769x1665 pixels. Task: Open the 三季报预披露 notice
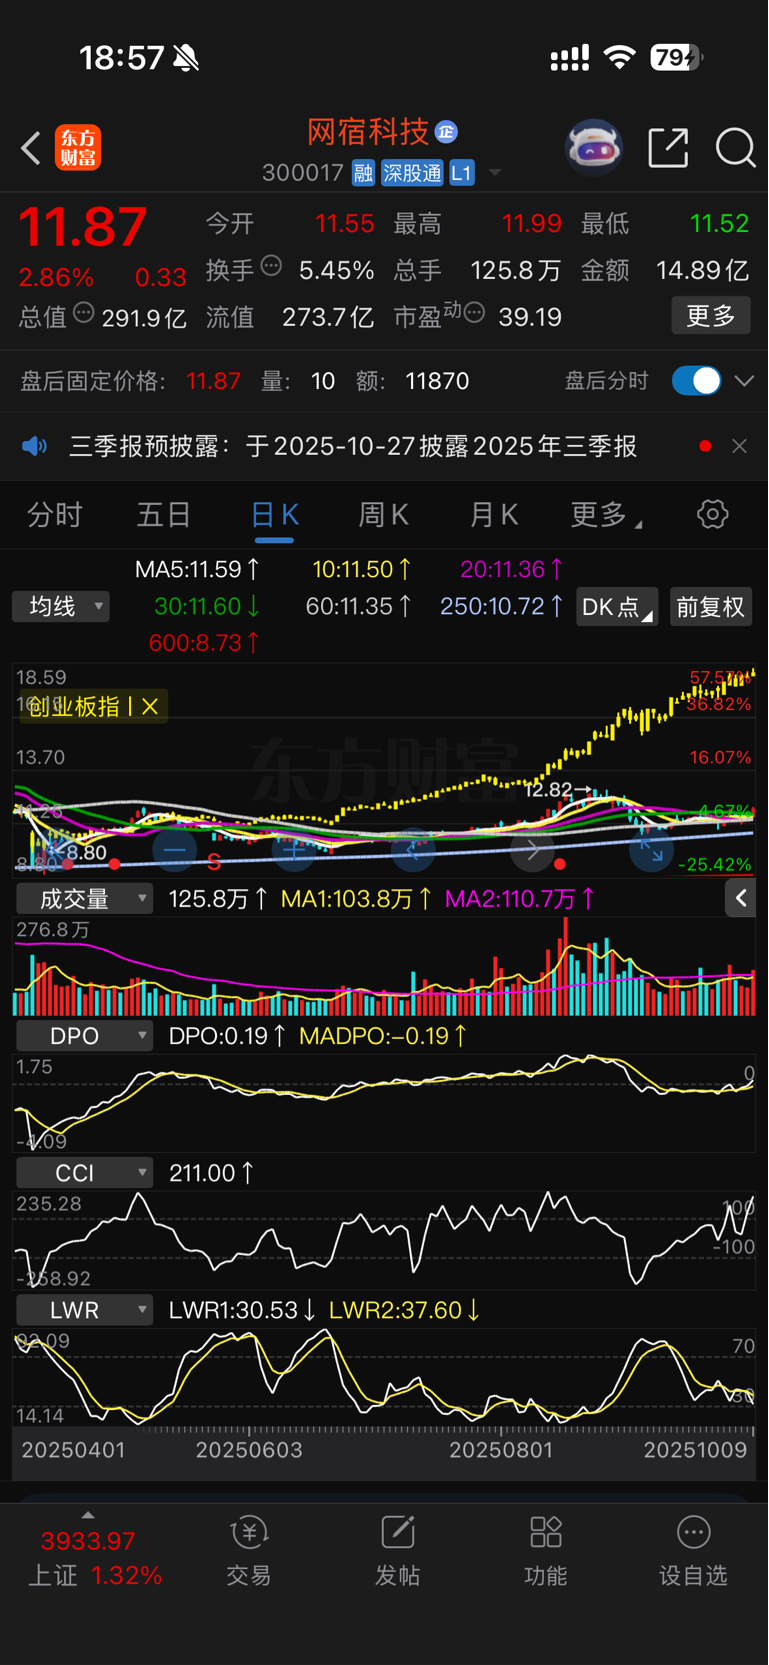[353, 446]
